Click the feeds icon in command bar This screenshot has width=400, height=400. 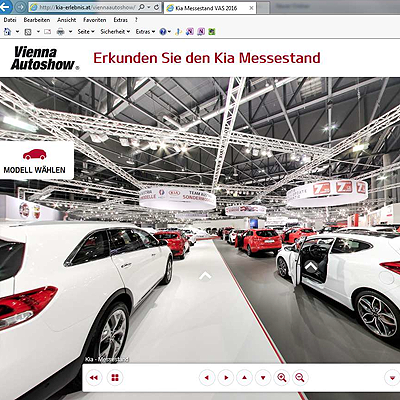pyautogui.click(x=28, y=32)
